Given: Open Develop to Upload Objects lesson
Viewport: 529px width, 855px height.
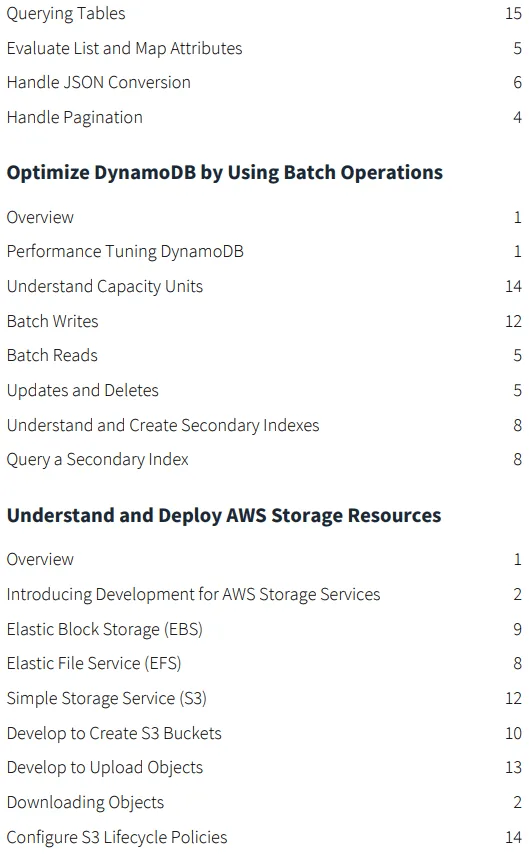Looking at the screenshot, I should (105, 768).
